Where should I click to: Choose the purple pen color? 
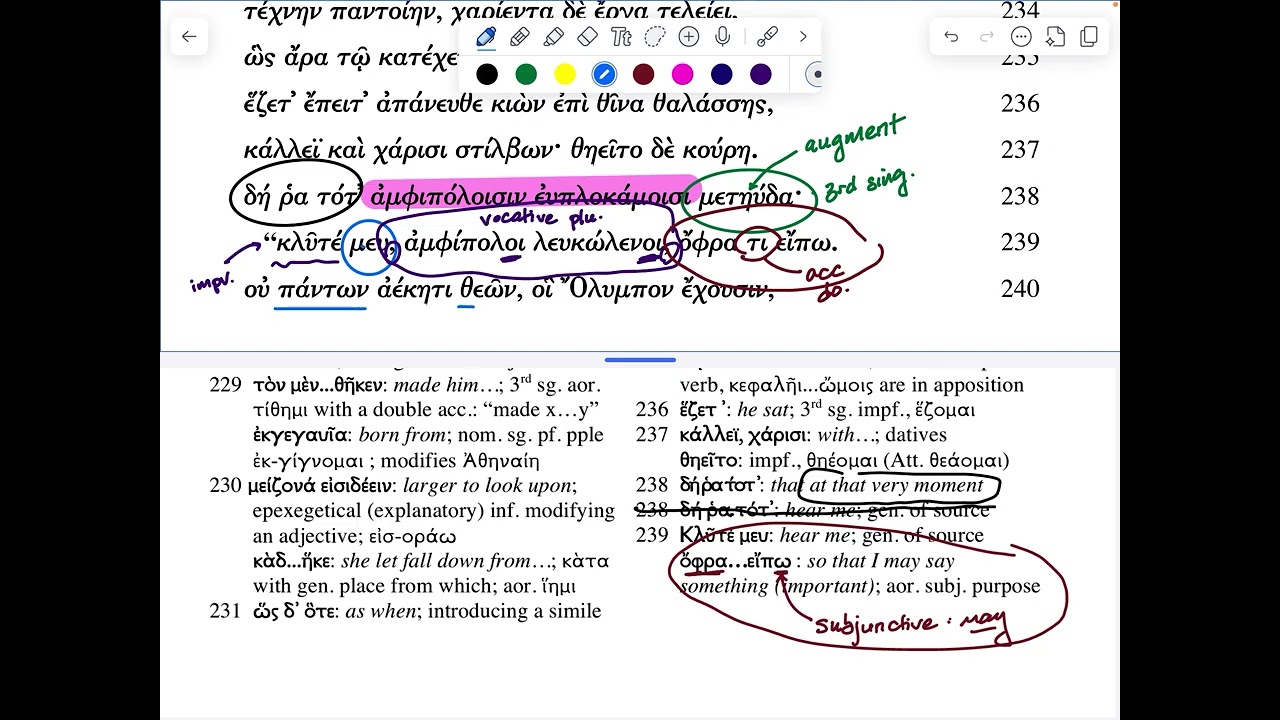[761, 74]
